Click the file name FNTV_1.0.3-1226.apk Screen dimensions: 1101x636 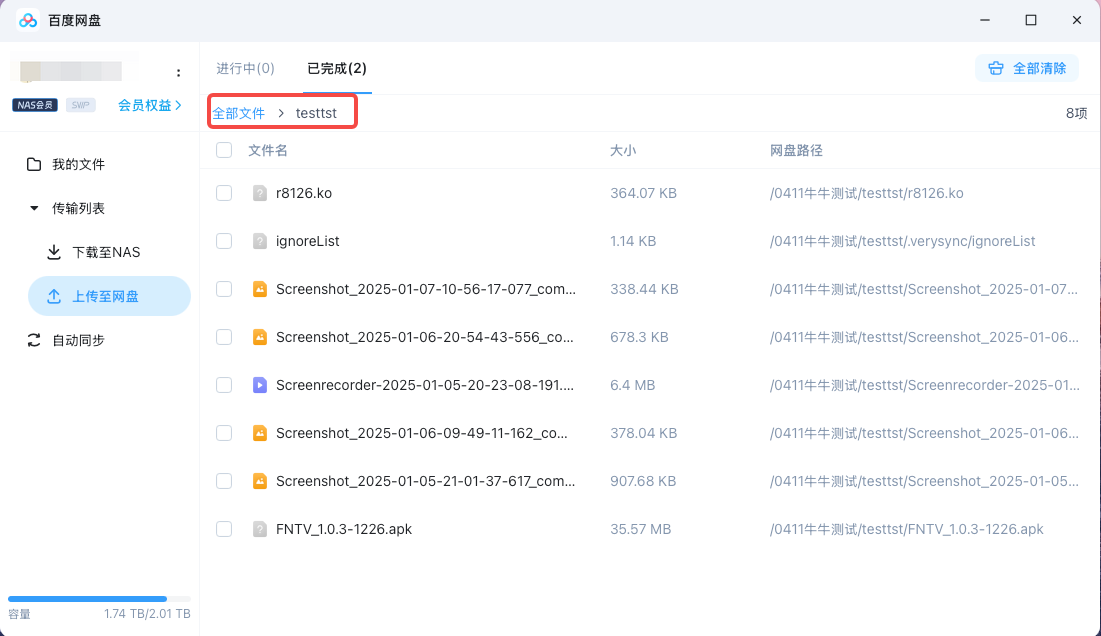pos(344,529)
